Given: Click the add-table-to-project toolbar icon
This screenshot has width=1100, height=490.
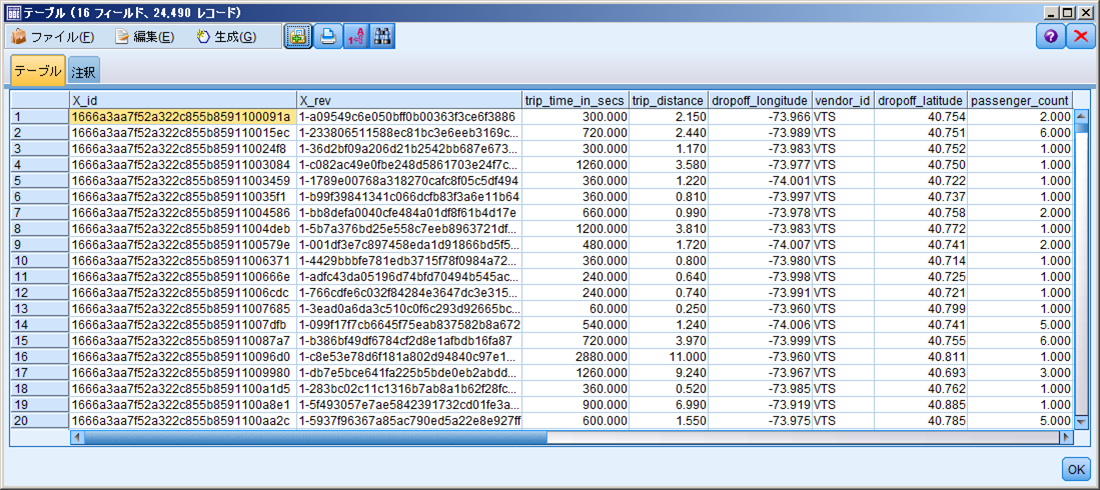Looking at the screenshot, I should coord(297,37).
